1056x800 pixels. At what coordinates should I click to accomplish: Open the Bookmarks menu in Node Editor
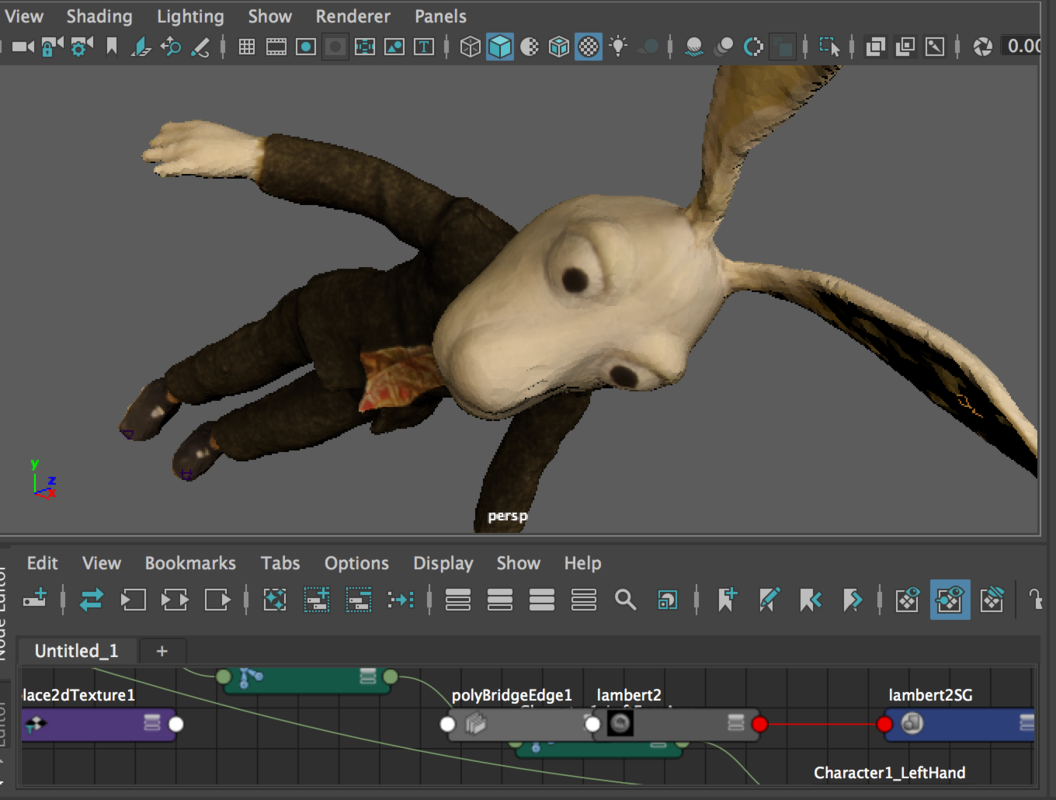click(190, 563)
